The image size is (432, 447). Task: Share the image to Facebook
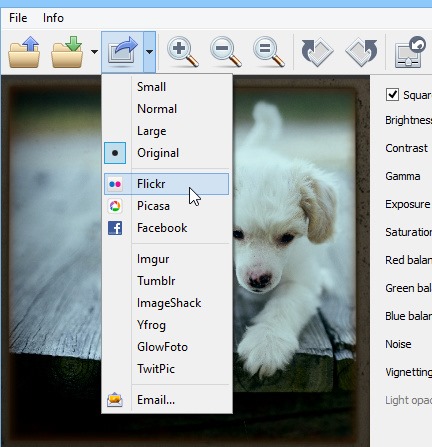point(167,228)
